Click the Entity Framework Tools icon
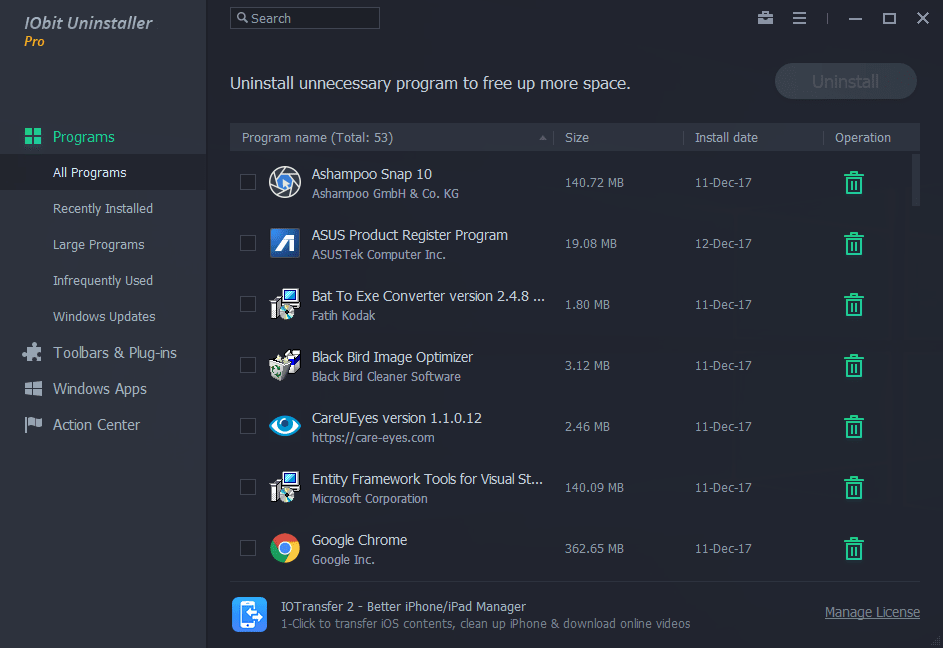943x648 pixels. pos(284,487)
